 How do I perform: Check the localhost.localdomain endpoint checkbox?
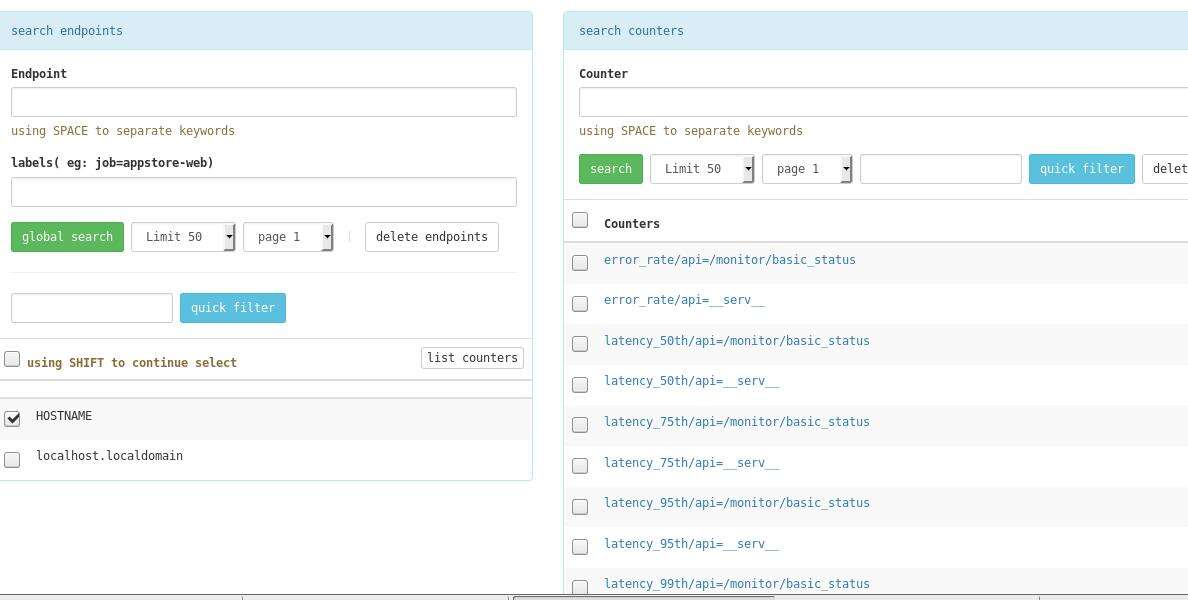[12, 459]
